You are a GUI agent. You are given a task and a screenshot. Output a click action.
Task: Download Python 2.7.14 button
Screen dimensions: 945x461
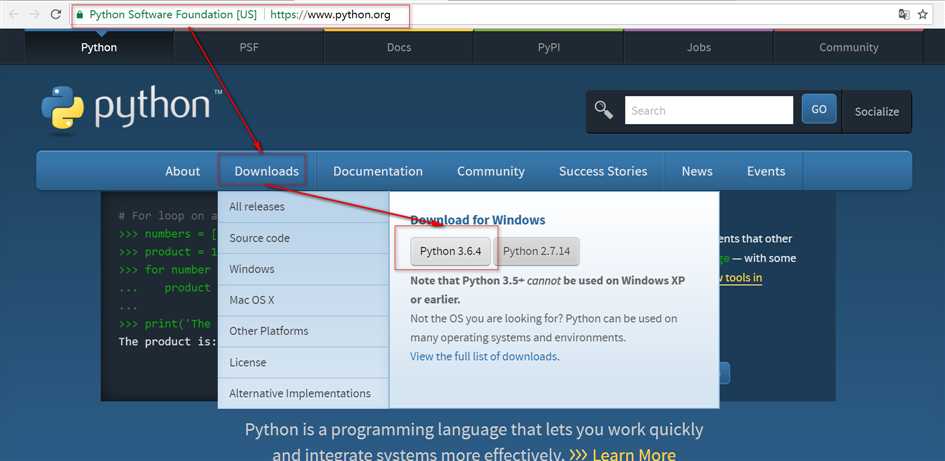[x=536, y=251]
